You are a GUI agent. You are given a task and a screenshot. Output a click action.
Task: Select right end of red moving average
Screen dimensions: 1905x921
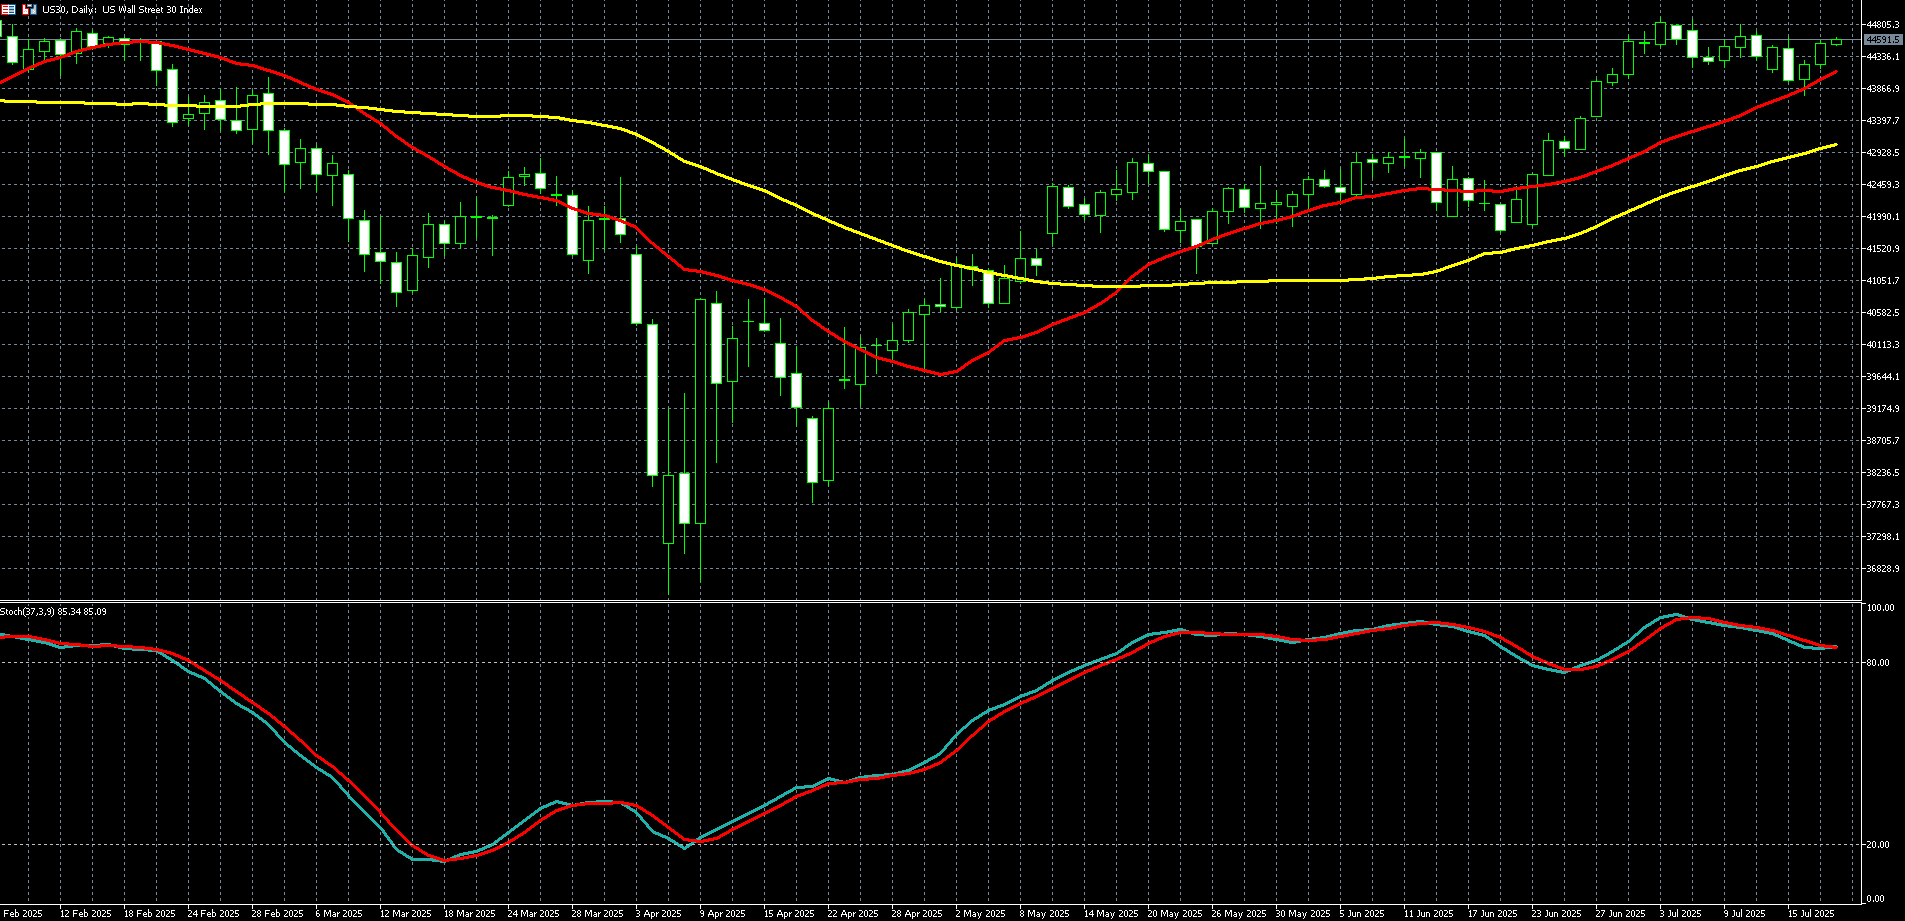[x=1835, y=72]
